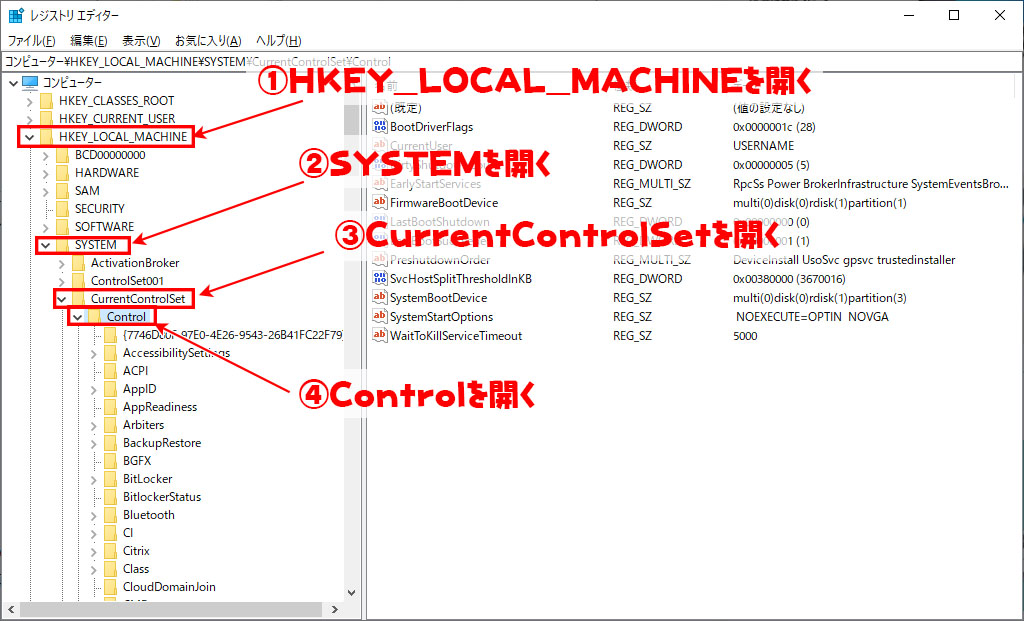Click the SECURITY folder icon

63,208
